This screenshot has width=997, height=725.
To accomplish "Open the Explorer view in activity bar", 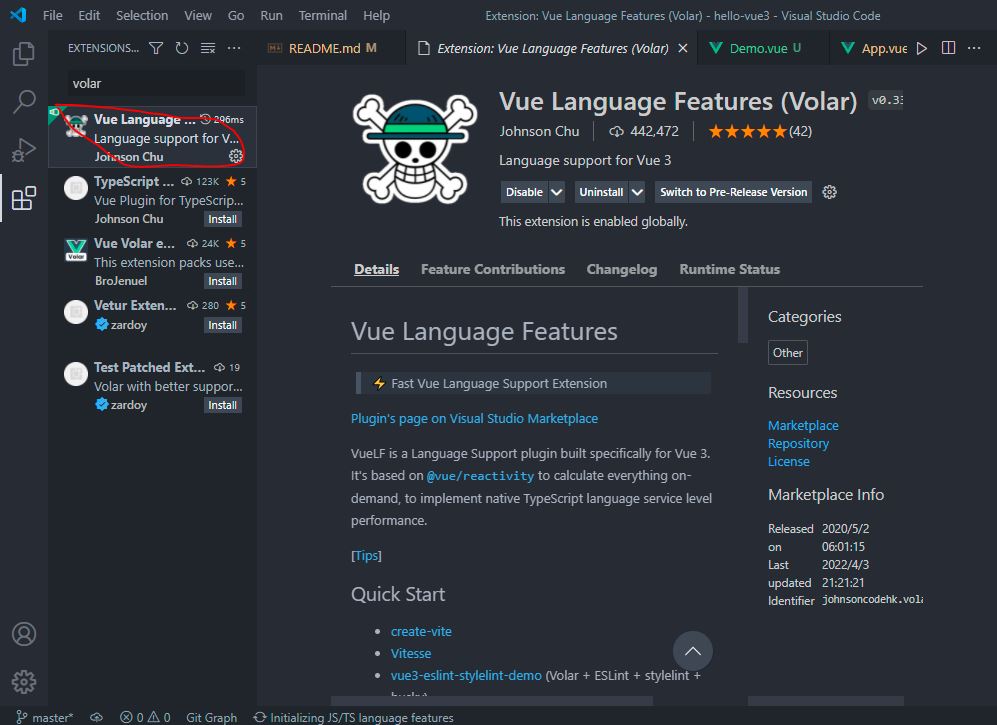I will [24, 54].
